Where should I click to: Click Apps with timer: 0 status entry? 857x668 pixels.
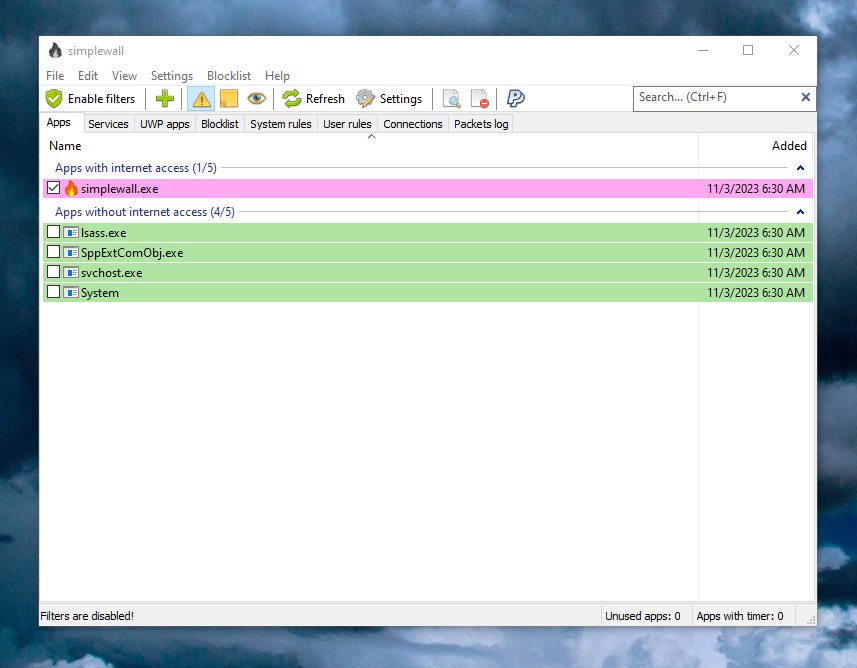[x=739, y=616]
